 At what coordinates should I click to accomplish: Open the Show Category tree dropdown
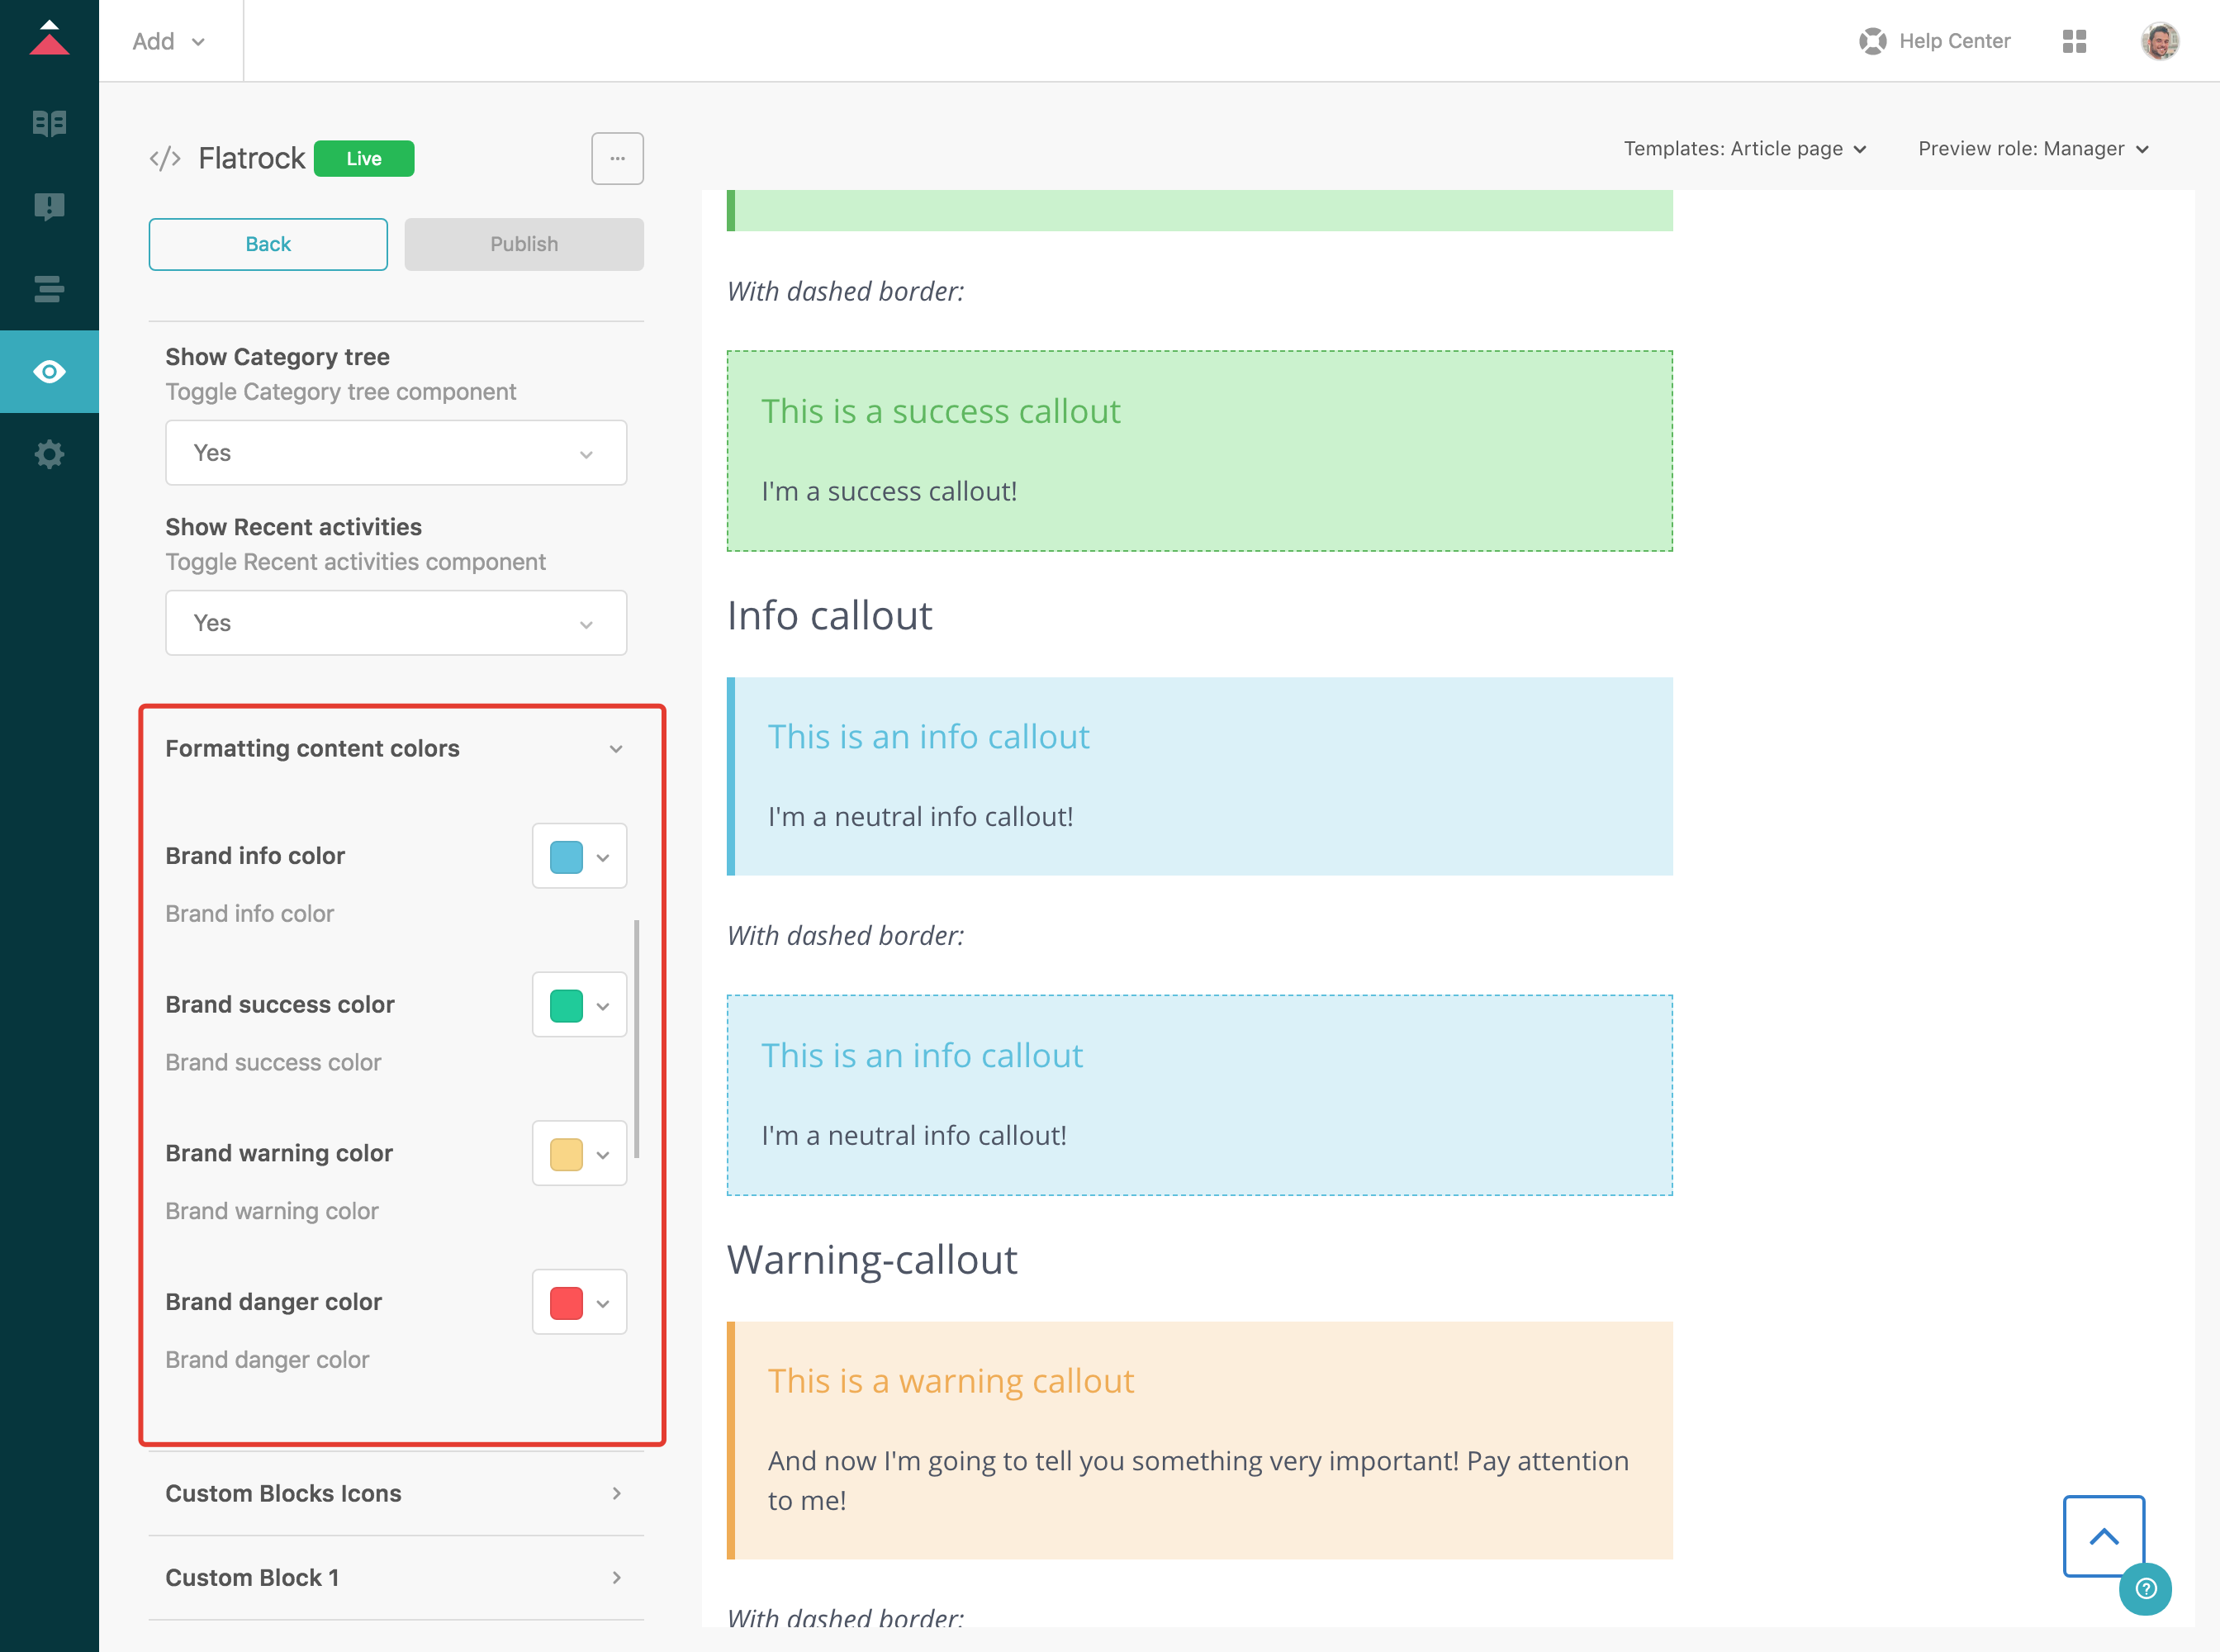coord(396,452)
